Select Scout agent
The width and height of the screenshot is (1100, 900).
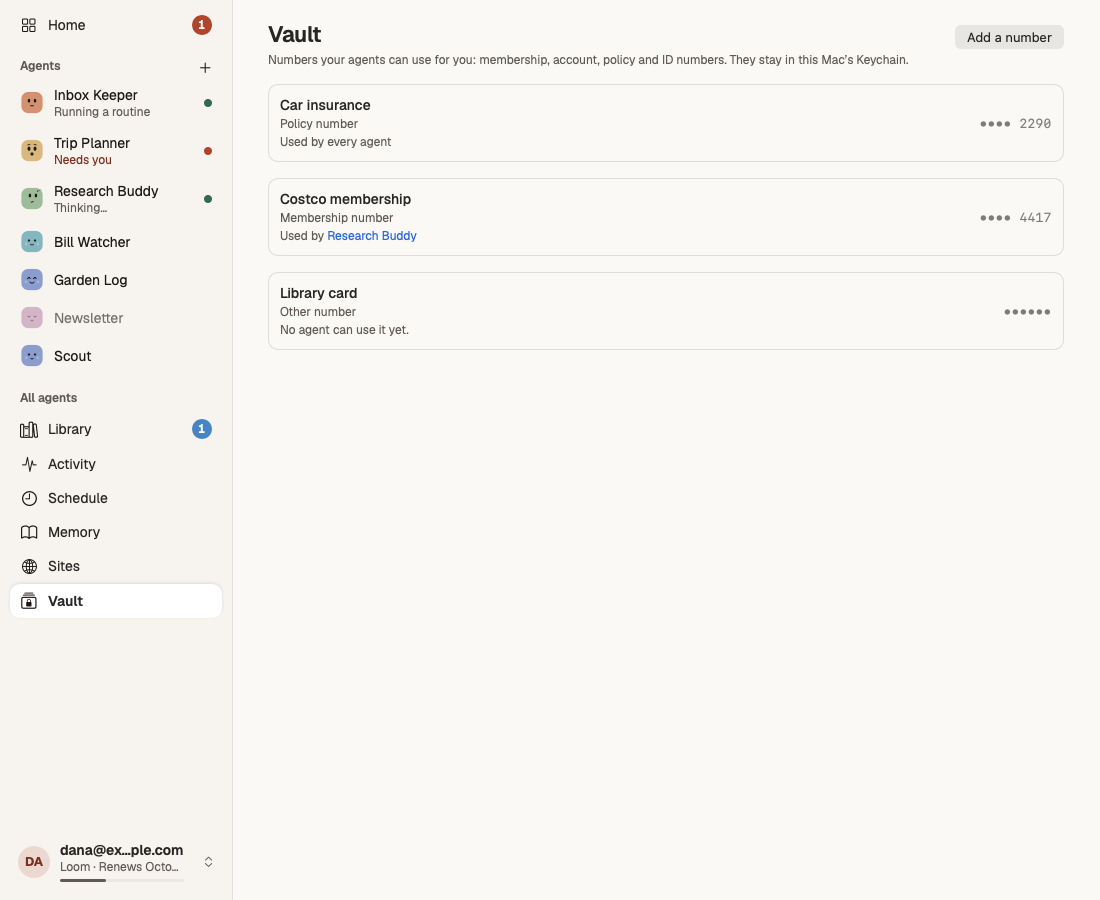pyautogui.click(x=116, y=356)
